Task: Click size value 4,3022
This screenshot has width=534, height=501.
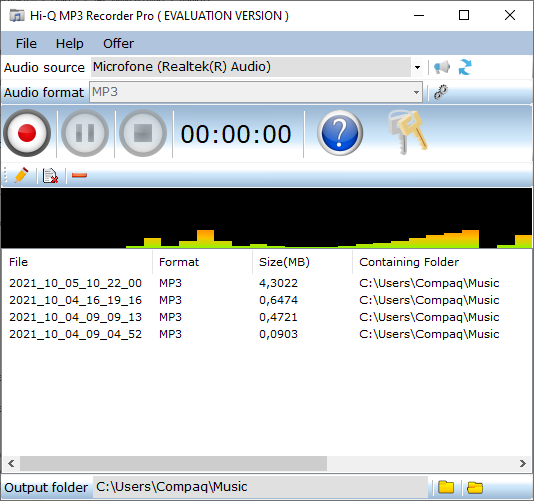Action: coord(278,283)
